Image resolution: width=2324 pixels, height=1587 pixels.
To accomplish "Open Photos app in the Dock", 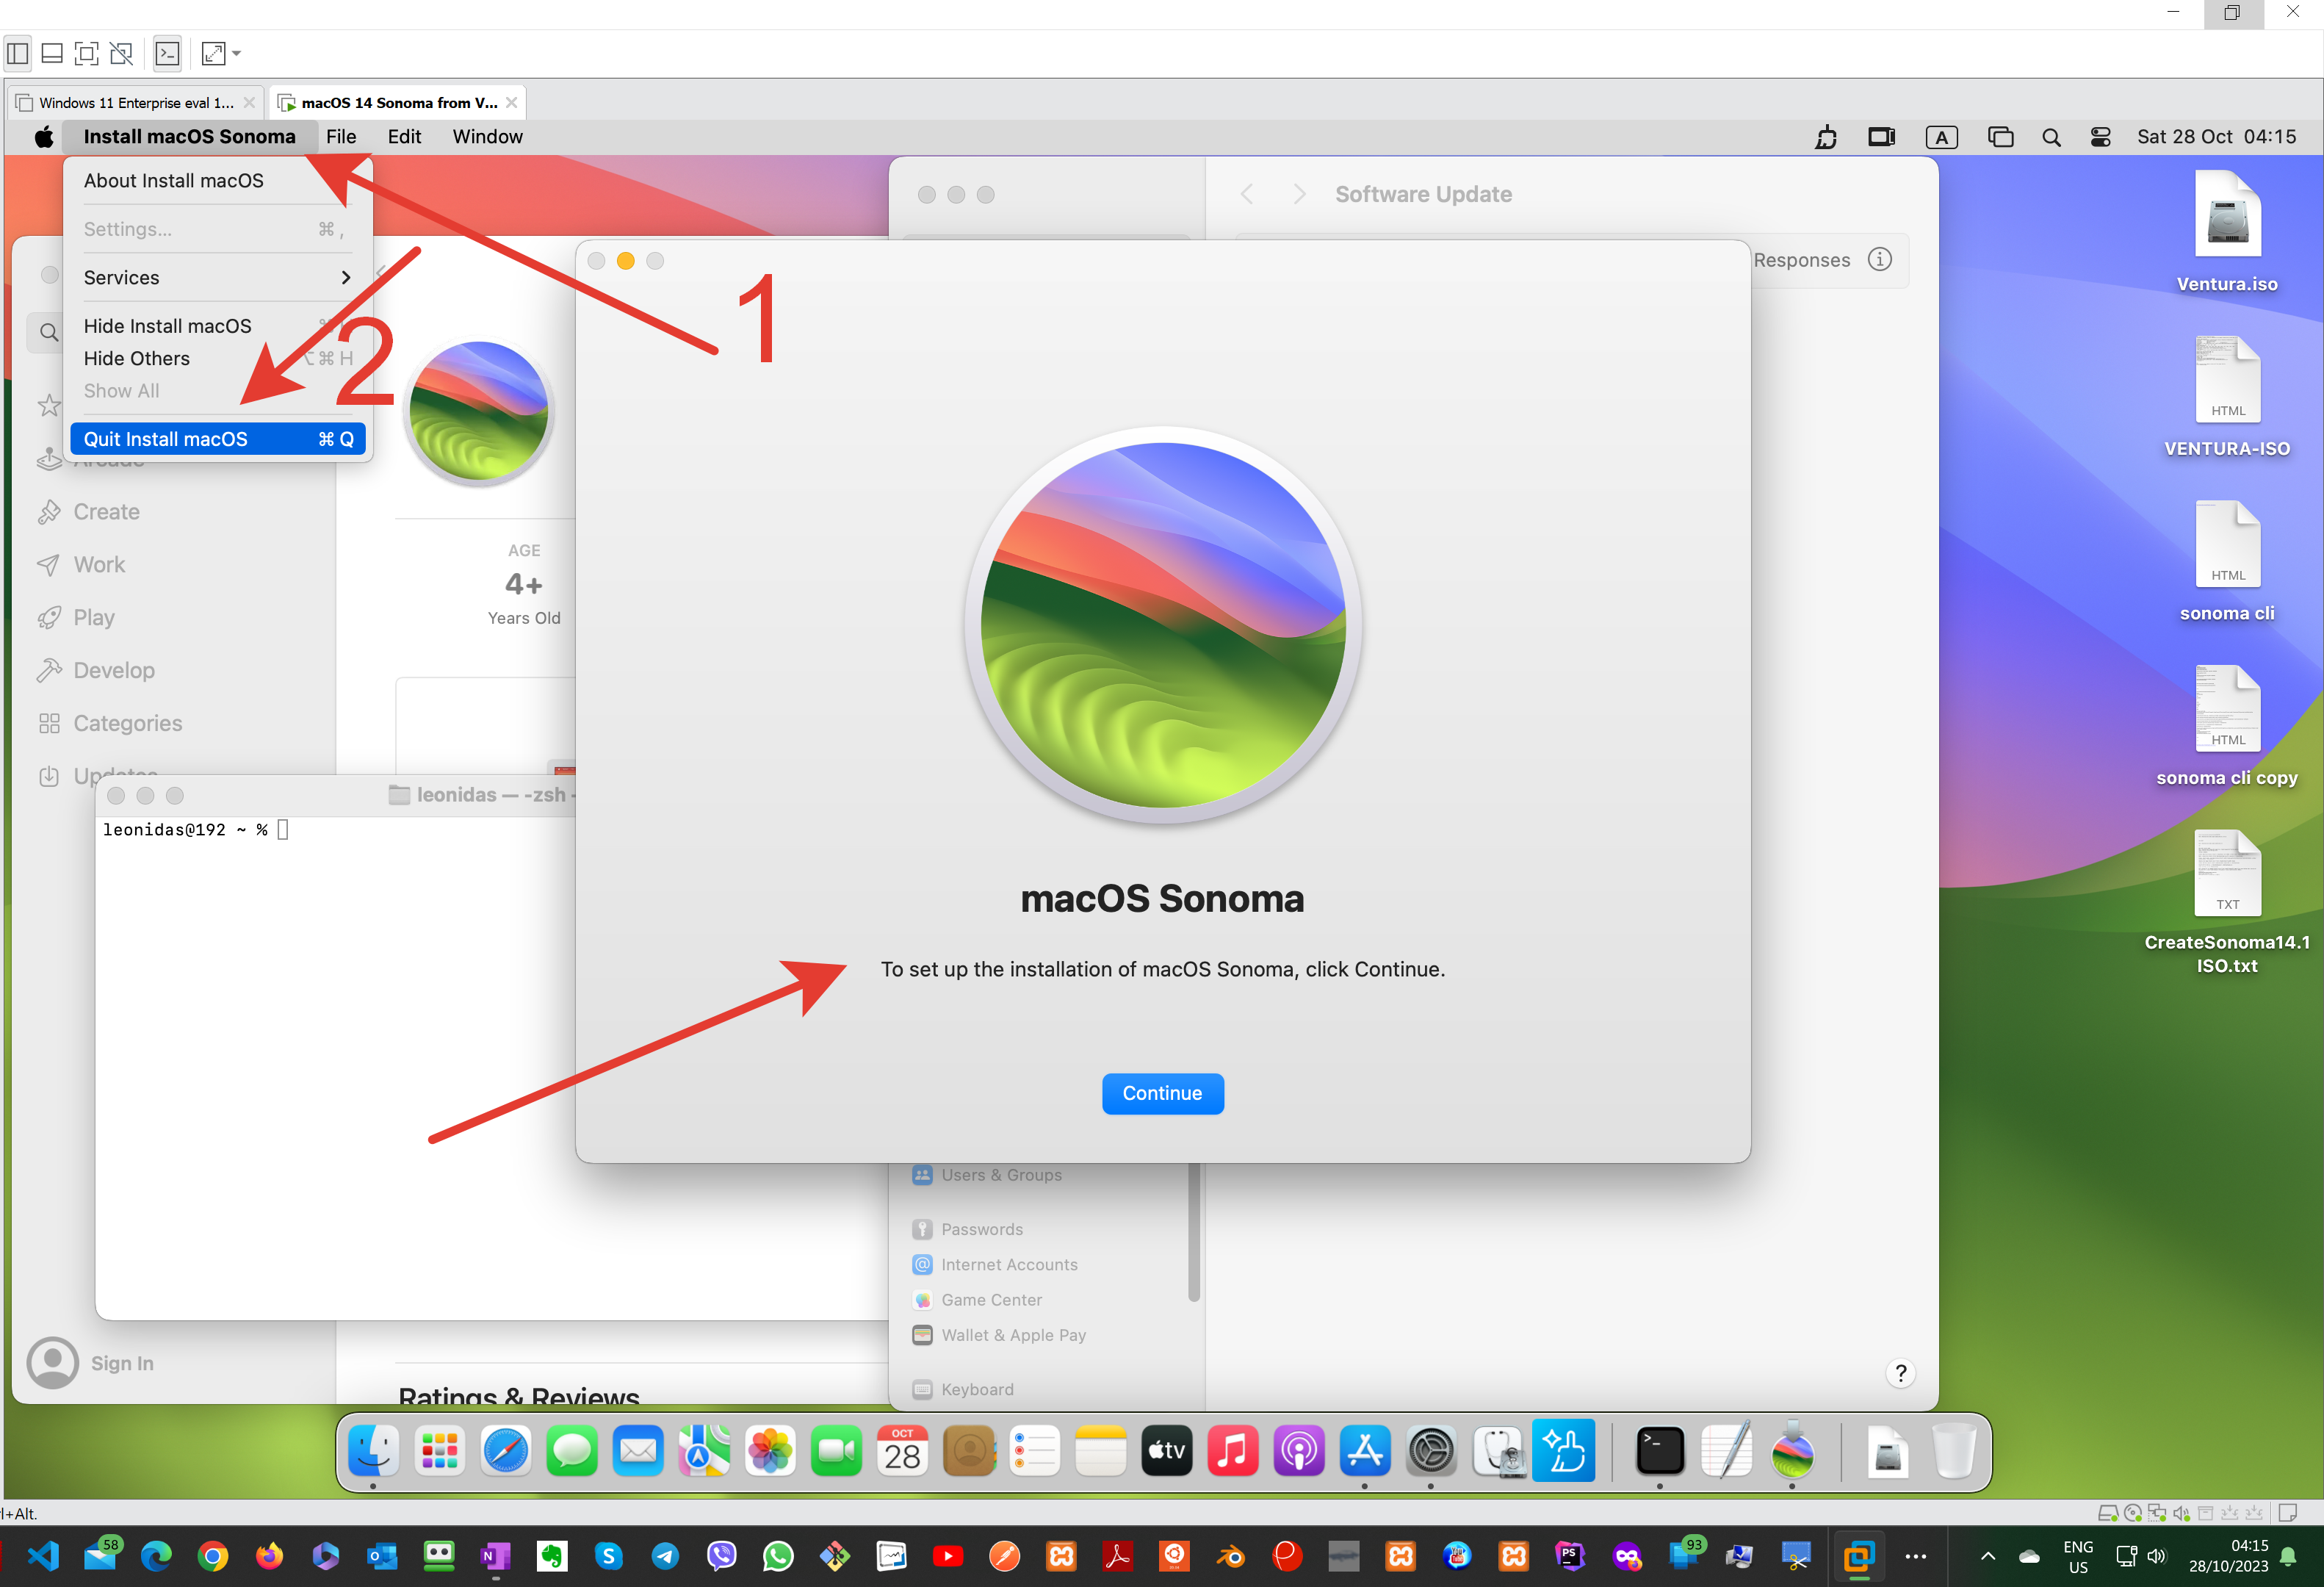I will 770,1451.
